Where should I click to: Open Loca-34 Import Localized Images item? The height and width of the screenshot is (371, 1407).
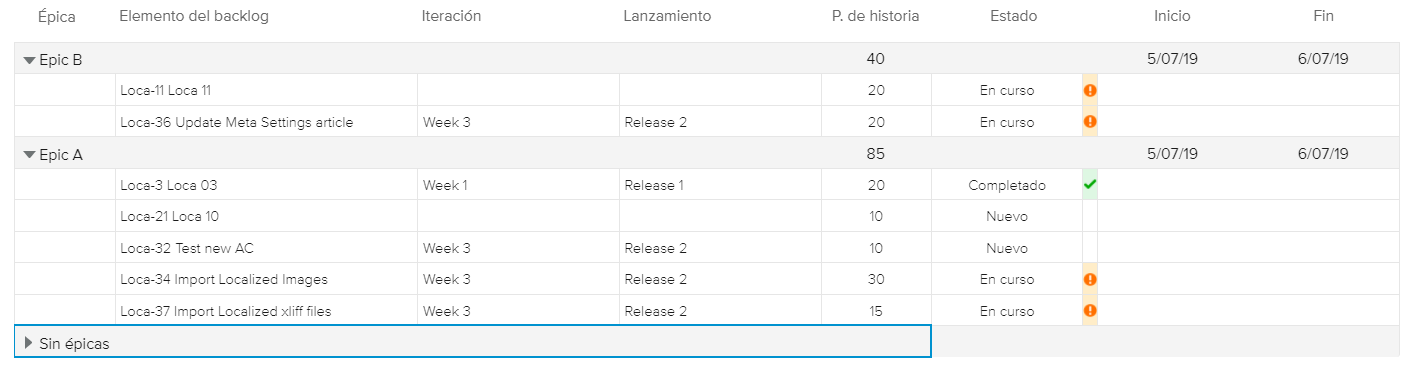pyautogui.click(x=224, y=280)
